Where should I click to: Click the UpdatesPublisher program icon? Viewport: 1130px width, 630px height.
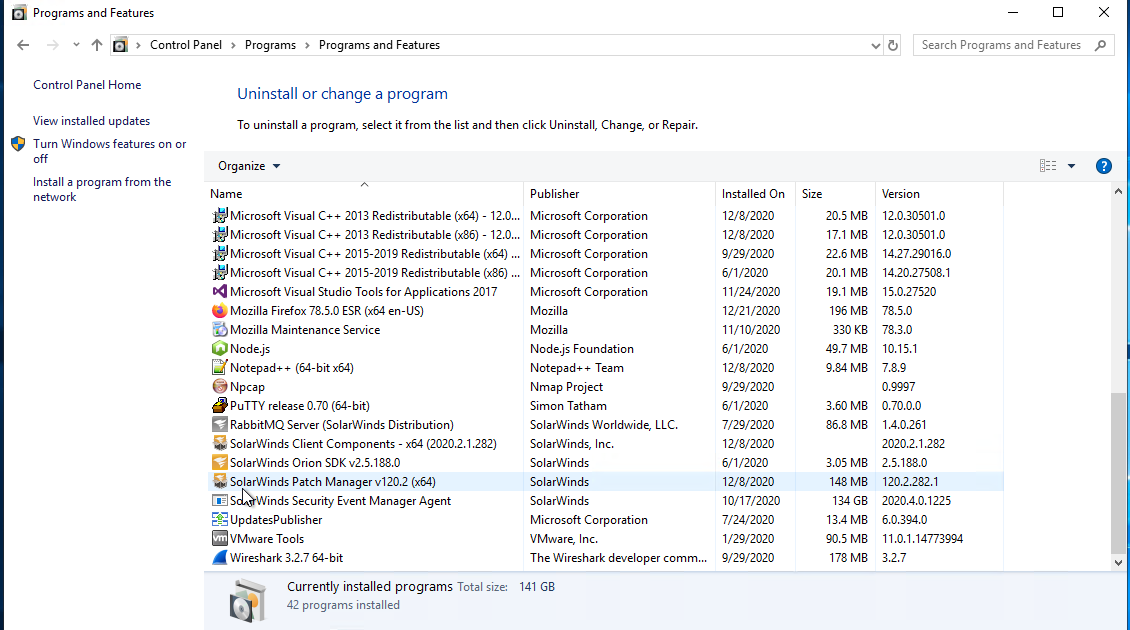click(x=220, y=520)
